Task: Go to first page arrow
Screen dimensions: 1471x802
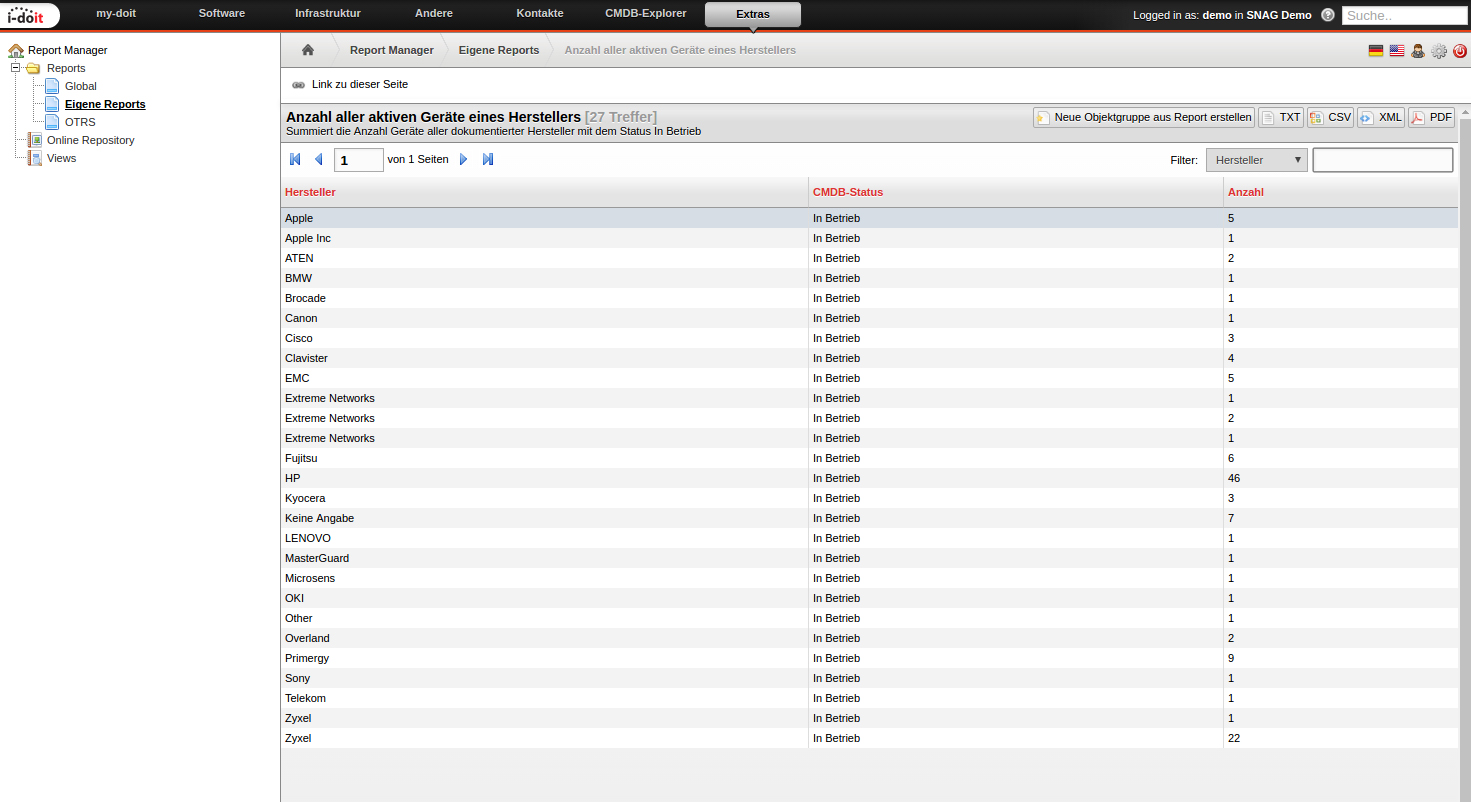Action: point(295,159)
